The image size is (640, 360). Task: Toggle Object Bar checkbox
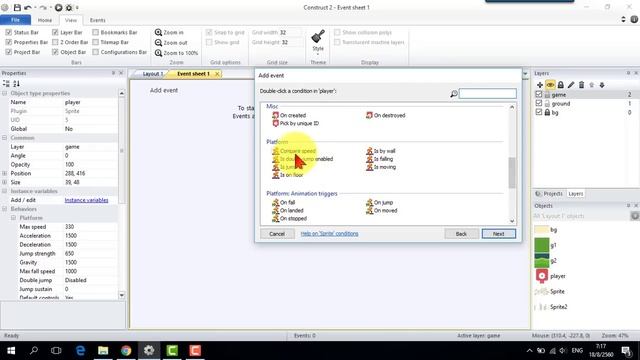pyautogui.click(x=55, y=52)
